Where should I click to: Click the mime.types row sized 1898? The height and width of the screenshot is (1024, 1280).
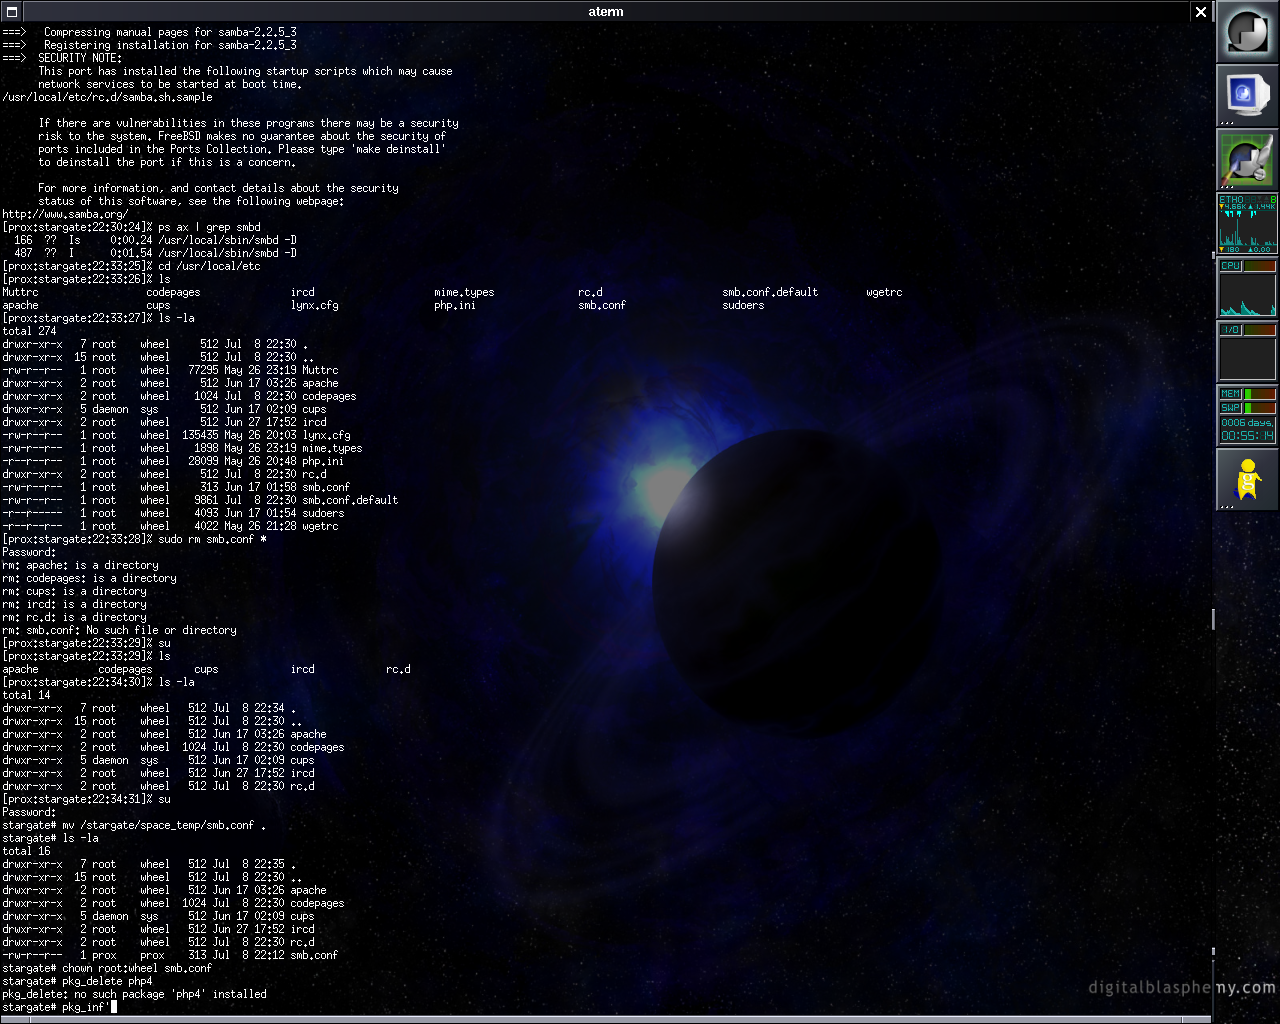tap(182, 448)
